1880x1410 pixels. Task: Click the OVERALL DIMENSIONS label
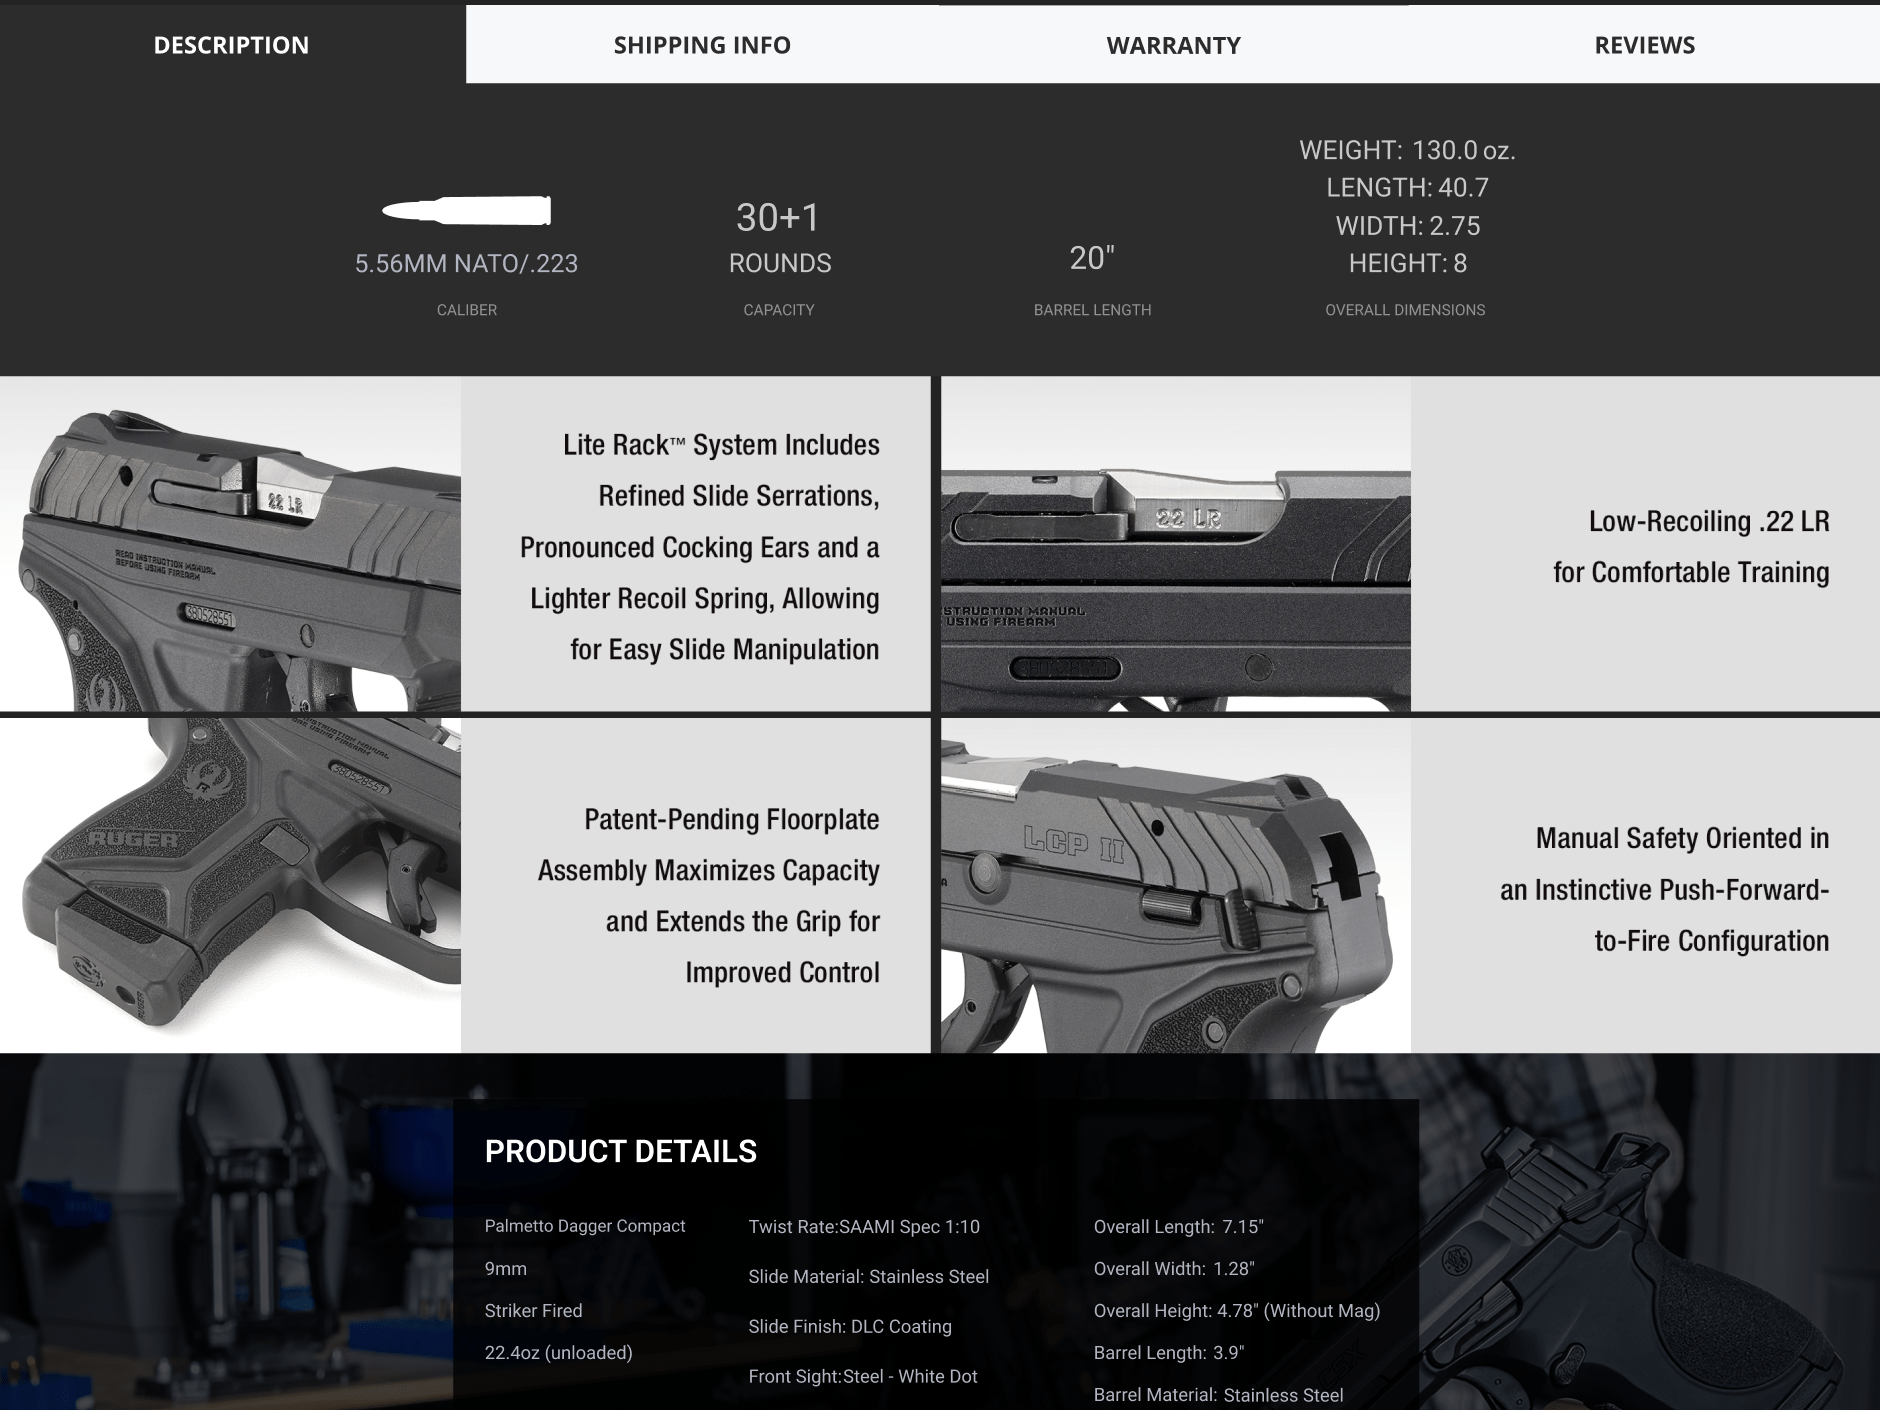pos(1405,310)
